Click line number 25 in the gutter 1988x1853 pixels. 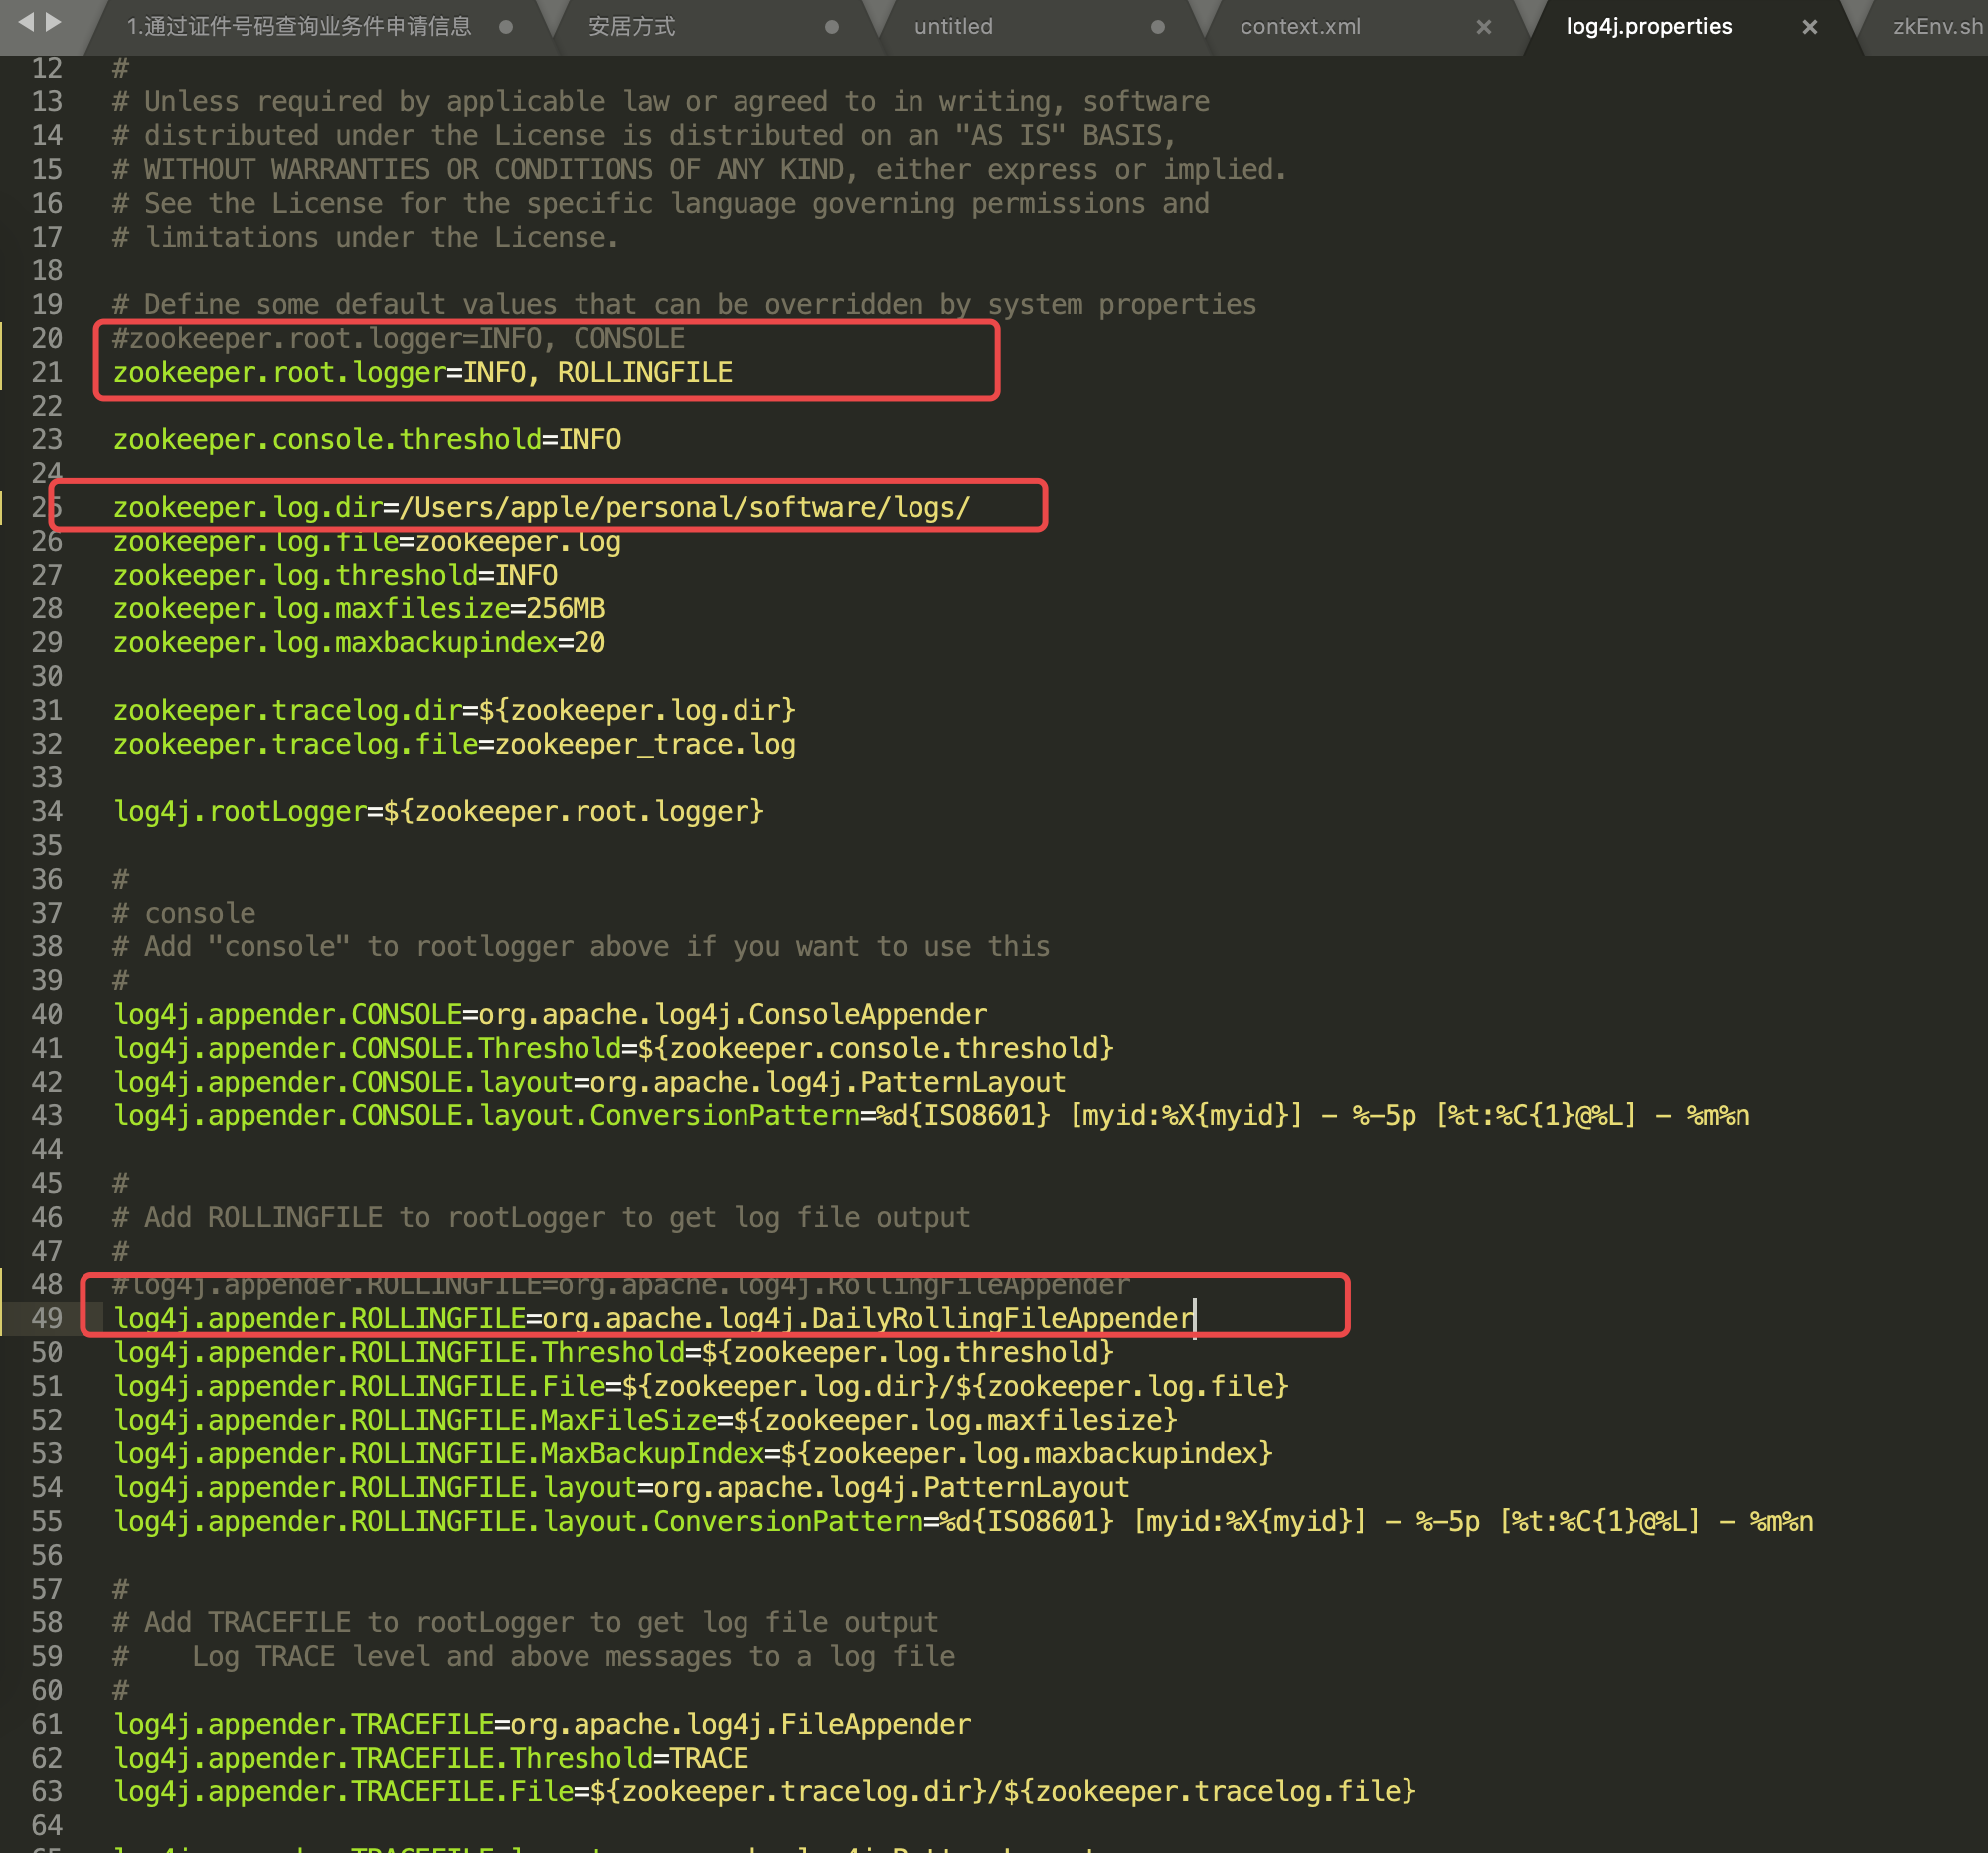click(x=47, y=507)
